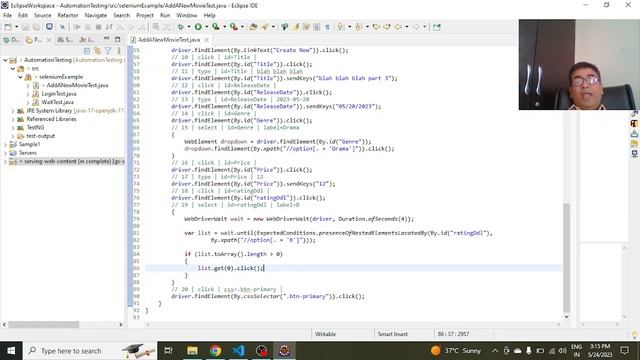Open the Window menu
The image size is (640, 360).
(x=187, y=16)
